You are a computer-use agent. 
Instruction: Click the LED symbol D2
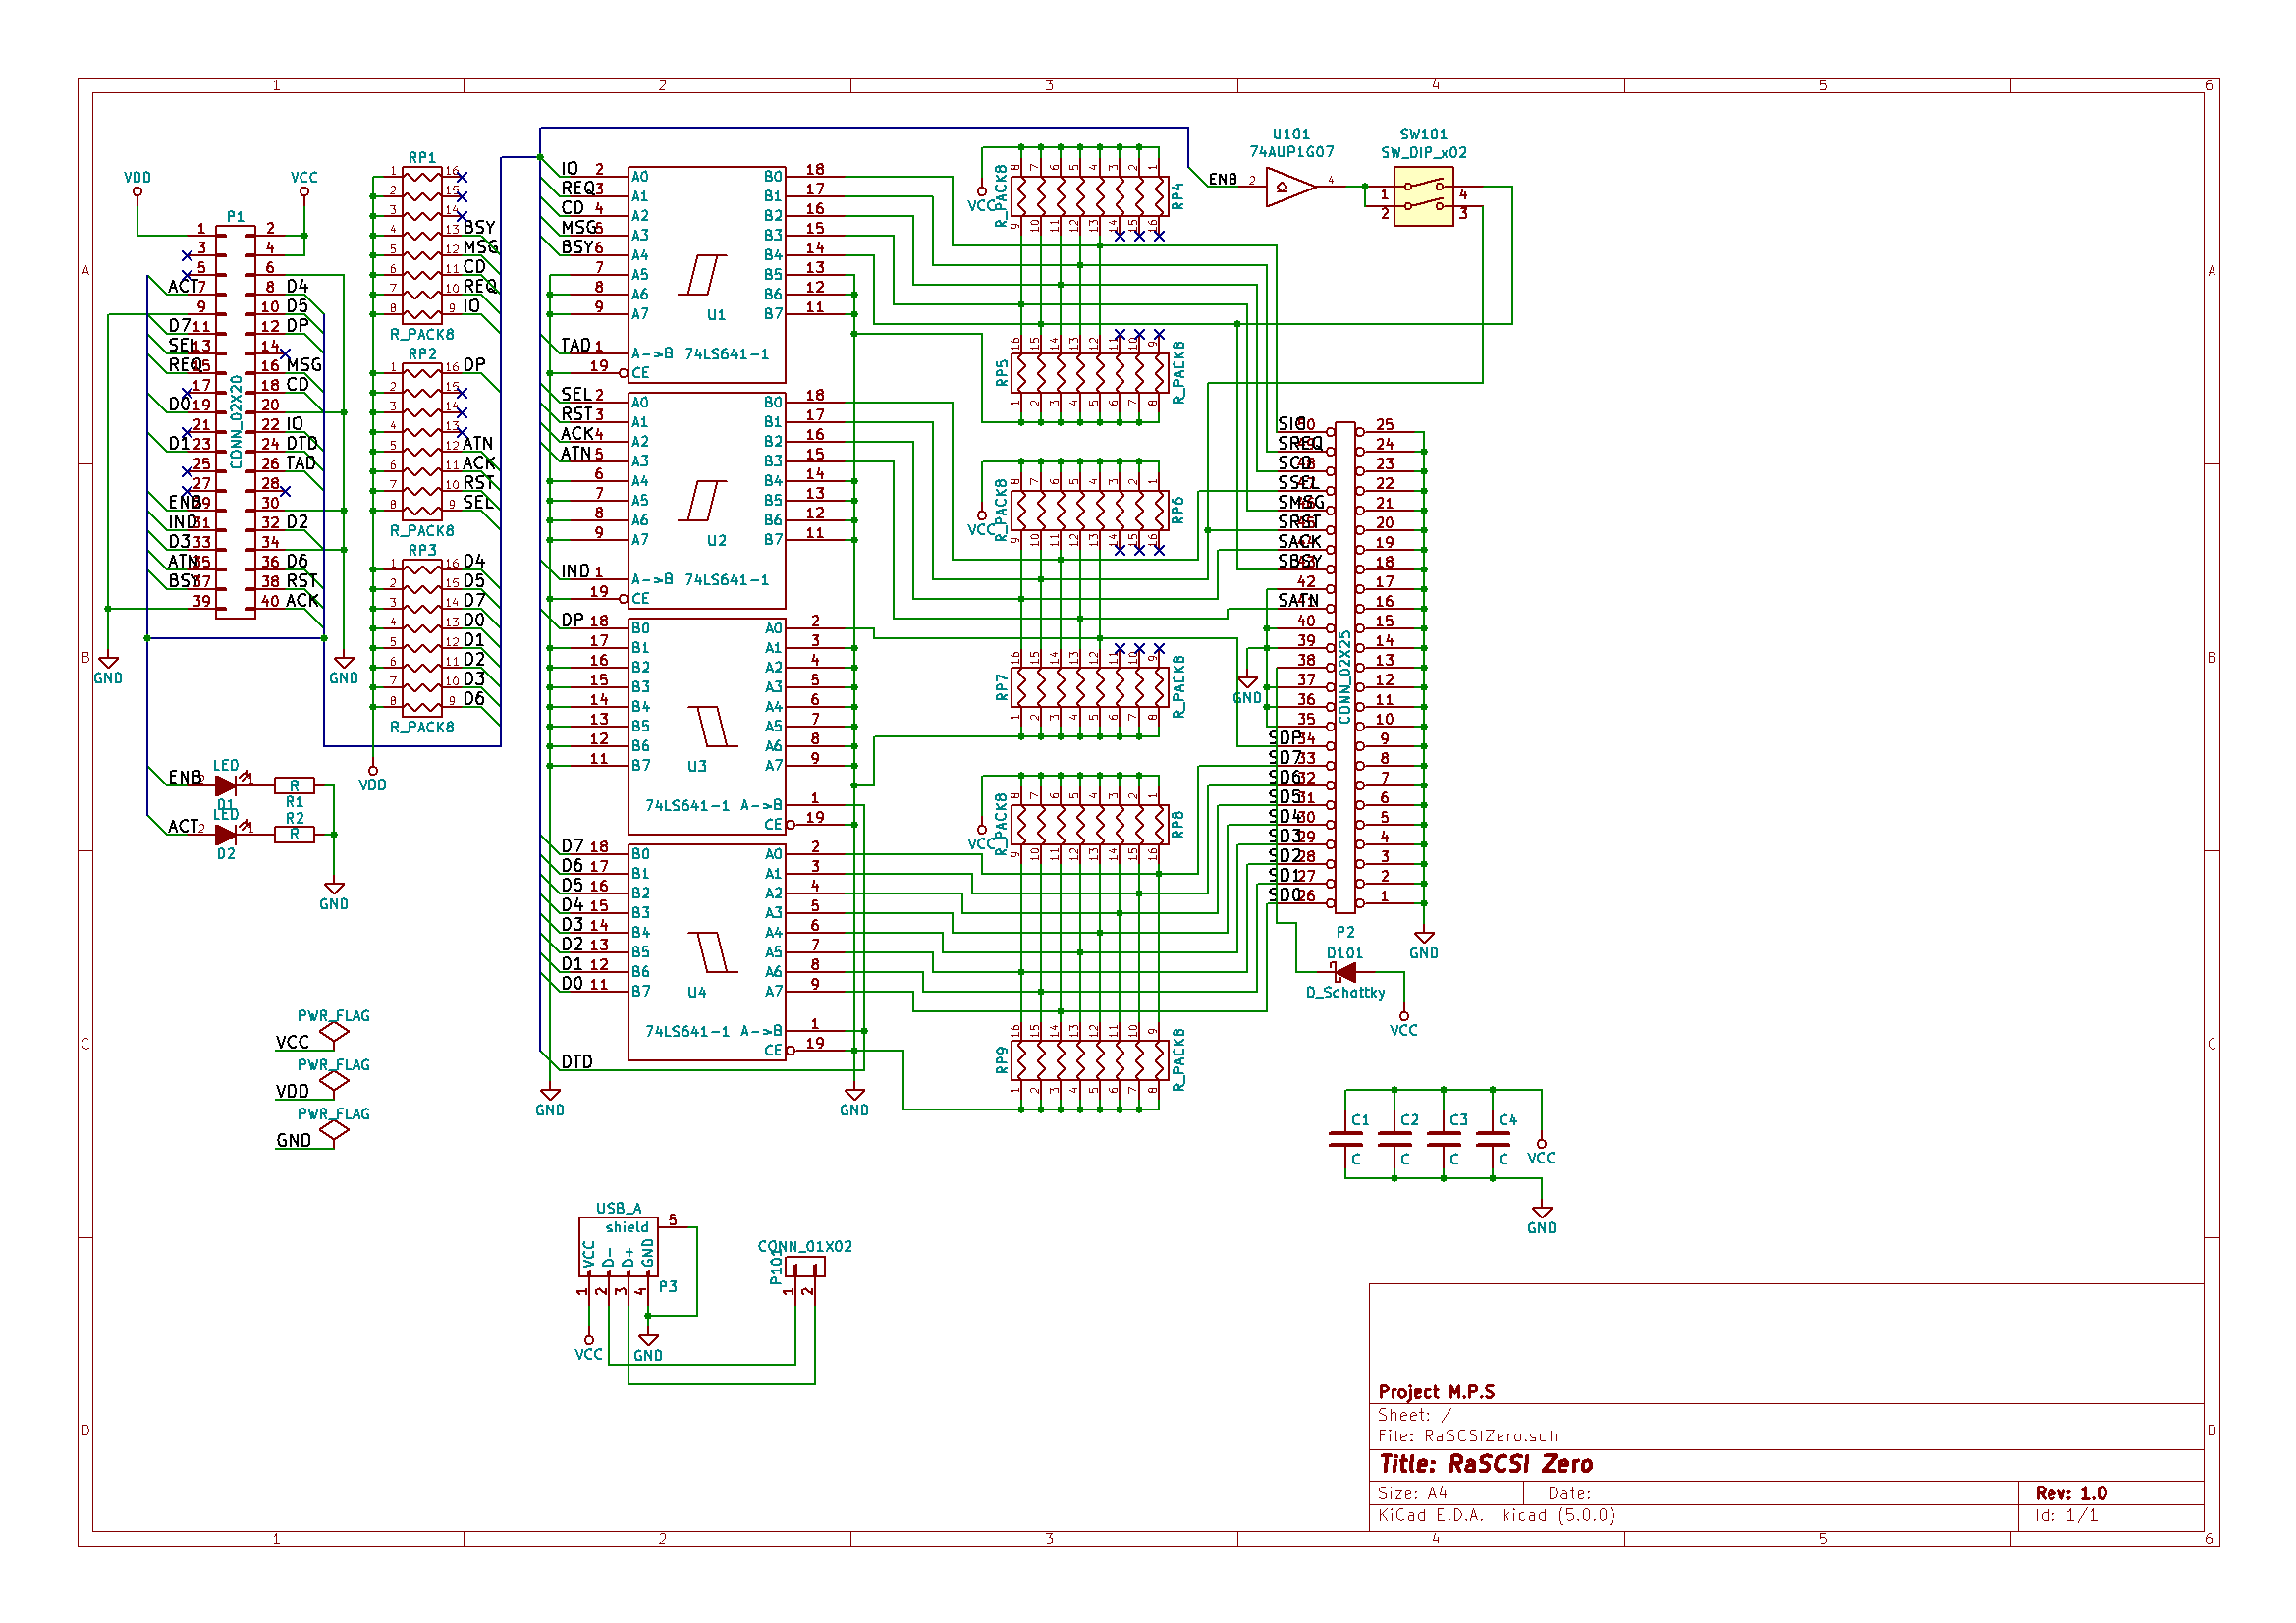pos(226,834)
